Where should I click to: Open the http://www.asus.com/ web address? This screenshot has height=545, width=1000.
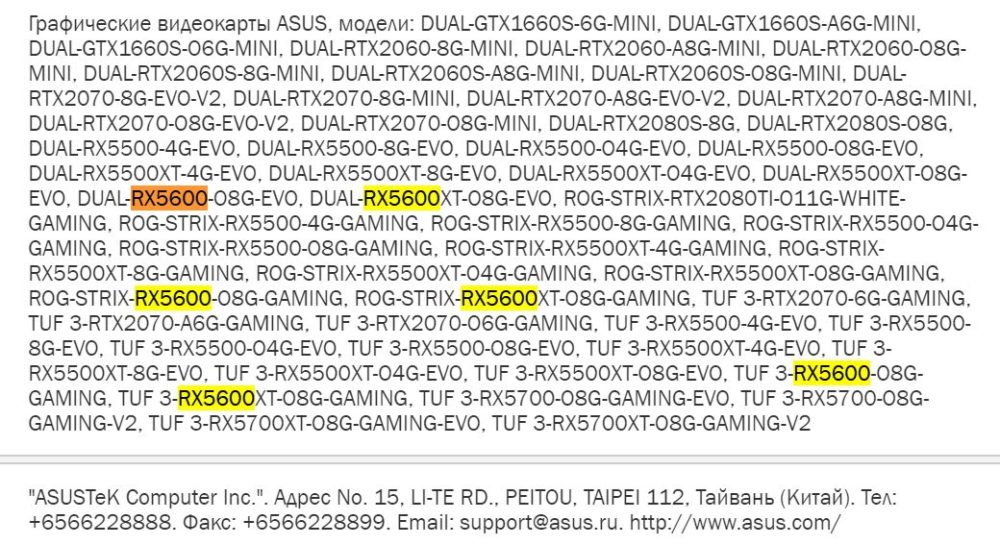pos(735,523)
